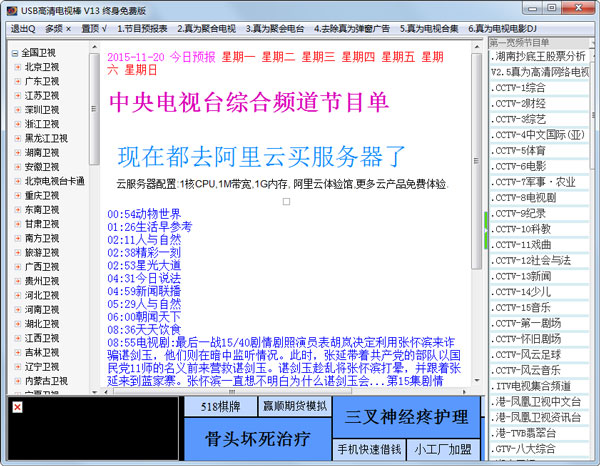
Task: Select 内蒙古卫视 channel in tree
Action: point(46,381)
